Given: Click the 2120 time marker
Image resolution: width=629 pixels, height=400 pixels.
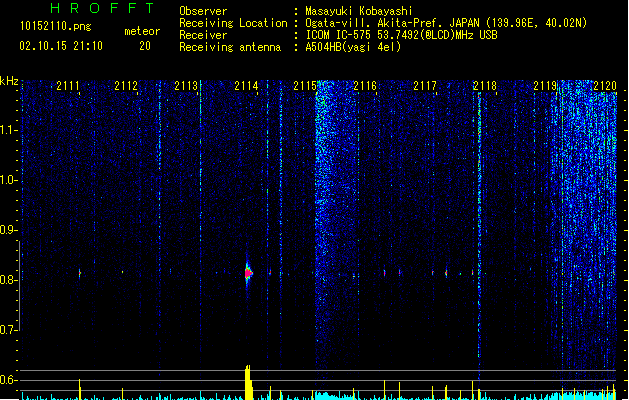Looking at the screenshot, I should click(605, 85).
